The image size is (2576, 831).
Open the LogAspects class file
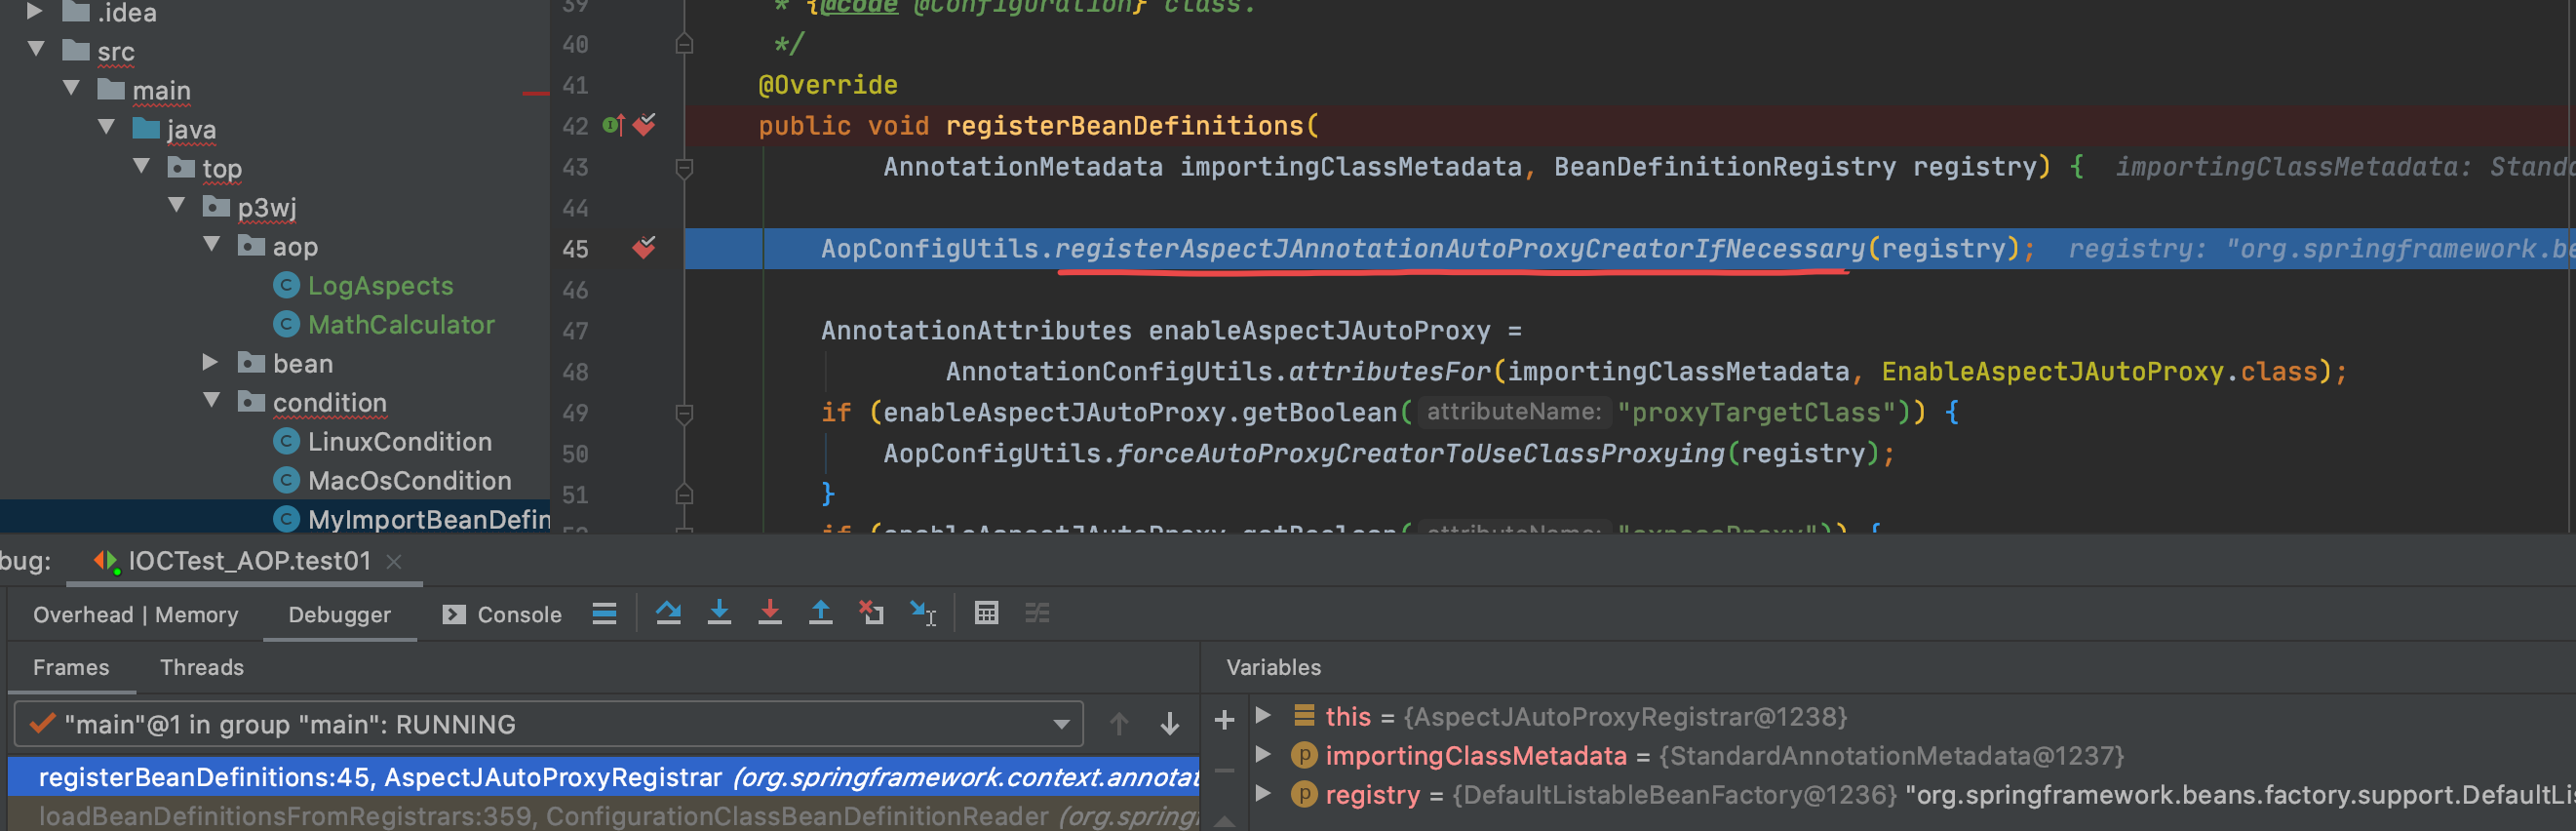coord(380,286)
